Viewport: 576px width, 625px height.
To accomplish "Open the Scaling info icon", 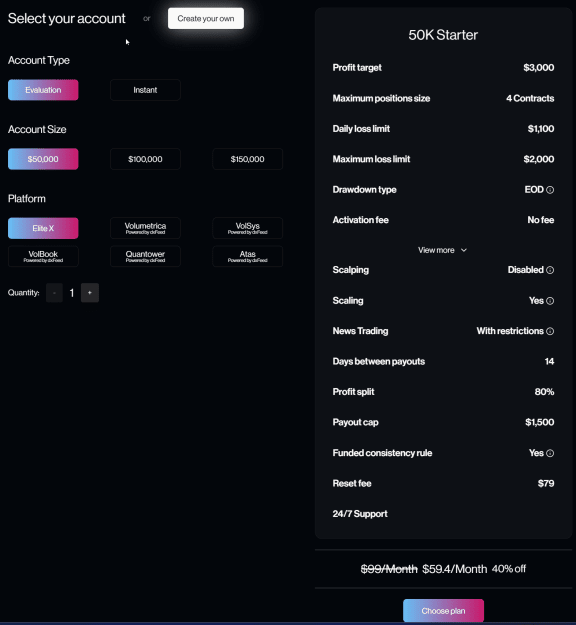I will pos(550,301).
